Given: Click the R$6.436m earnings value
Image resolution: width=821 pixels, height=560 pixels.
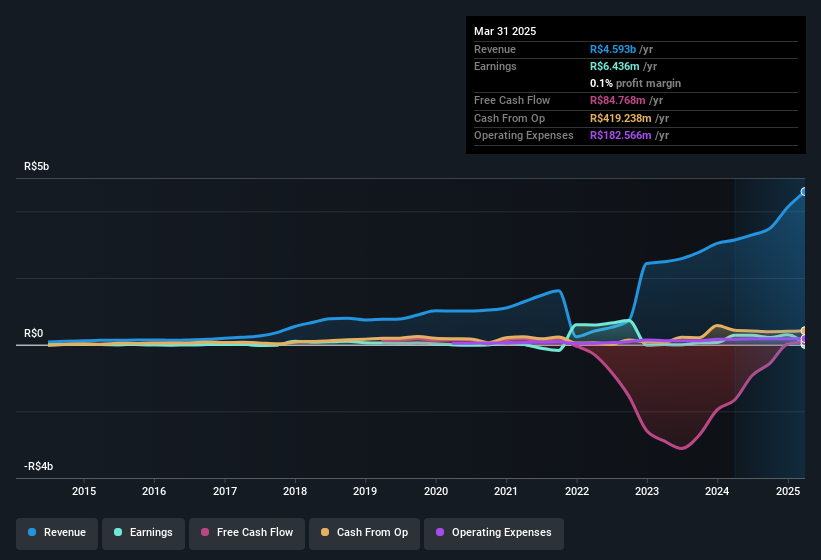Looking at the screenshot, I should [614, 66].
